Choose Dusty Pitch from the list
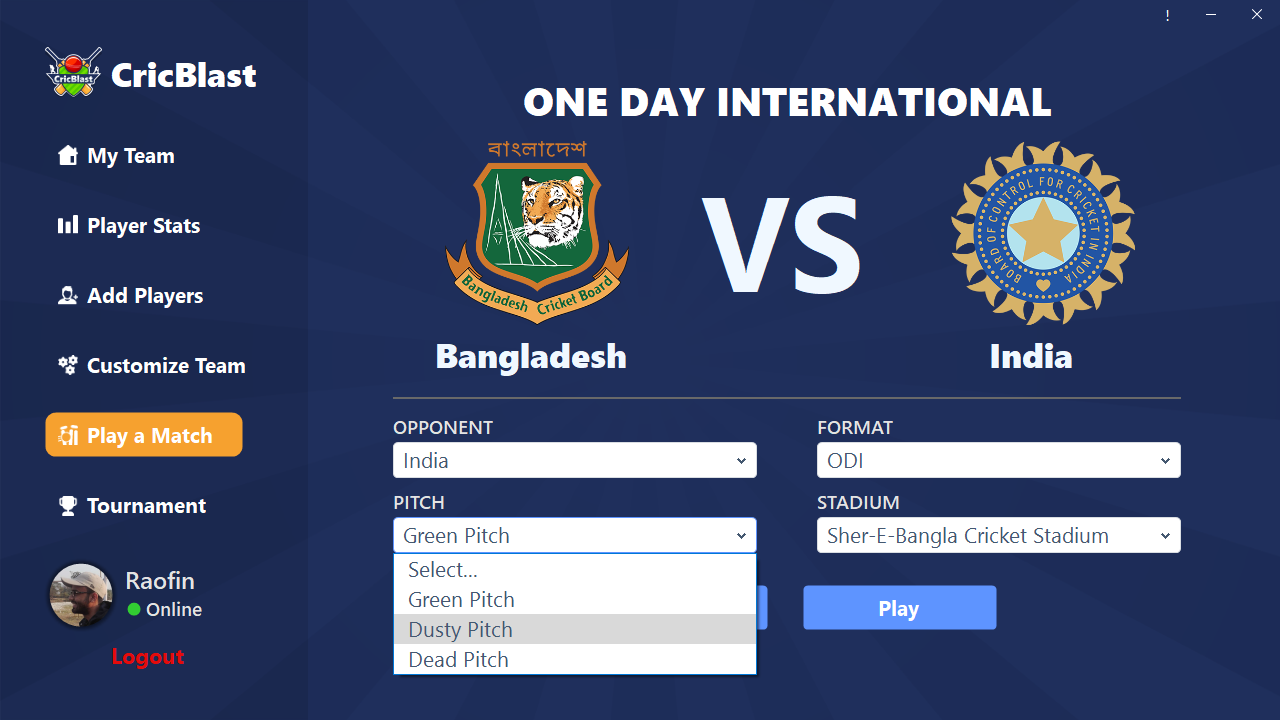This screenshot has height=720, width=1280. point(575,629)
